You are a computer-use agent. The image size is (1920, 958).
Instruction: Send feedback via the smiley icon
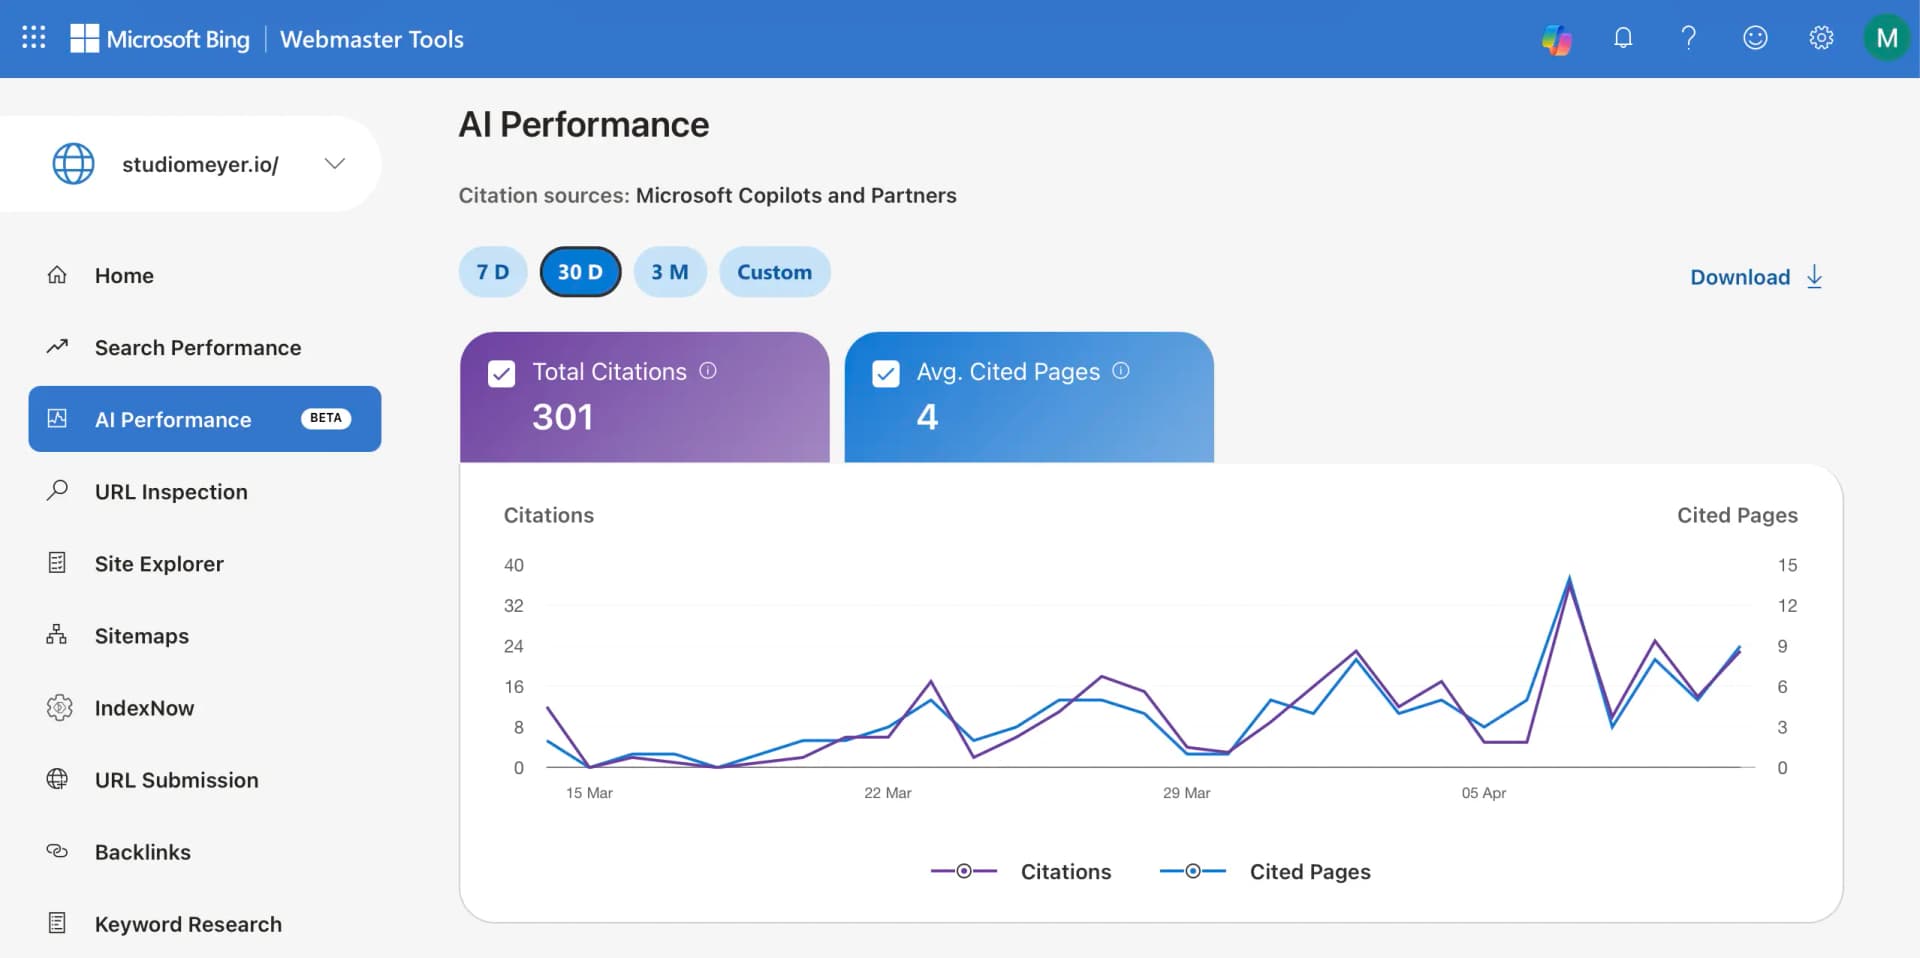(1755, 38)
